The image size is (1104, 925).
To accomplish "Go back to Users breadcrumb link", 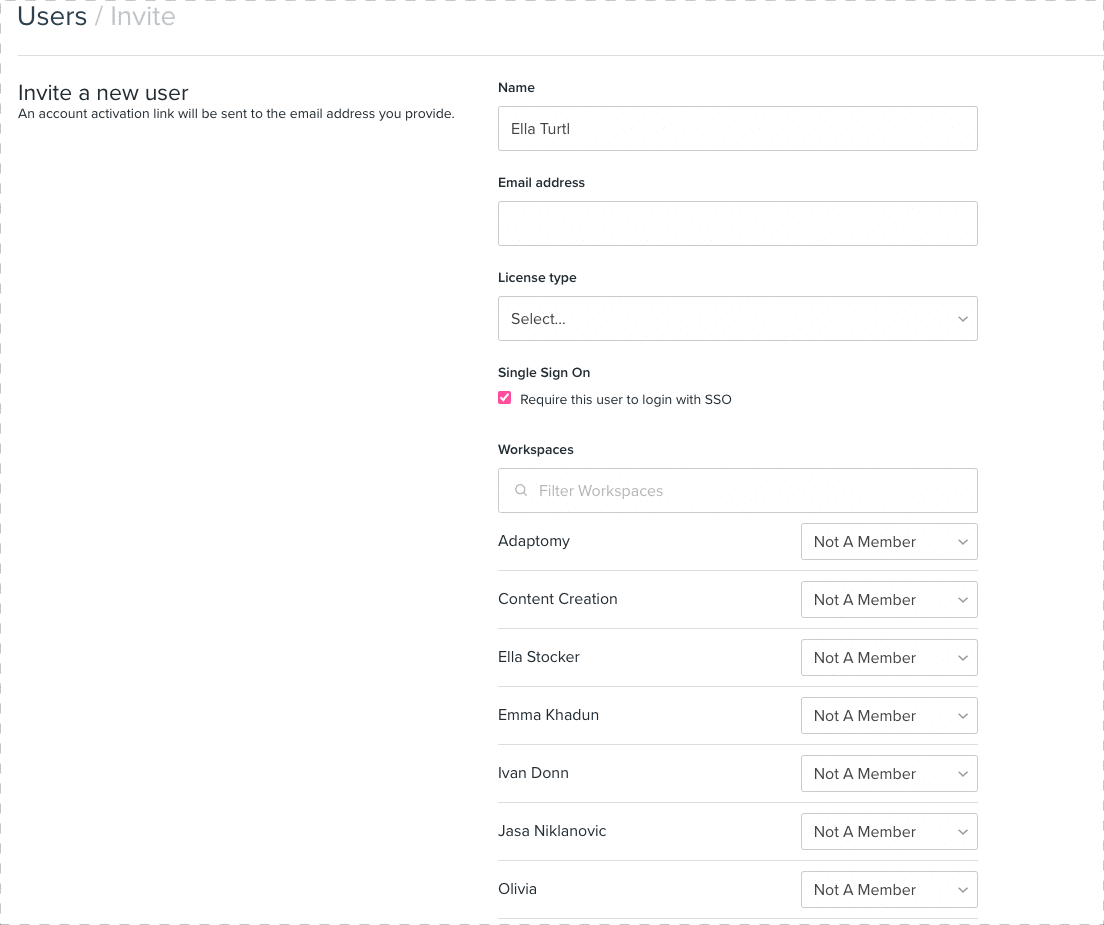I will (x=52, y=17).
